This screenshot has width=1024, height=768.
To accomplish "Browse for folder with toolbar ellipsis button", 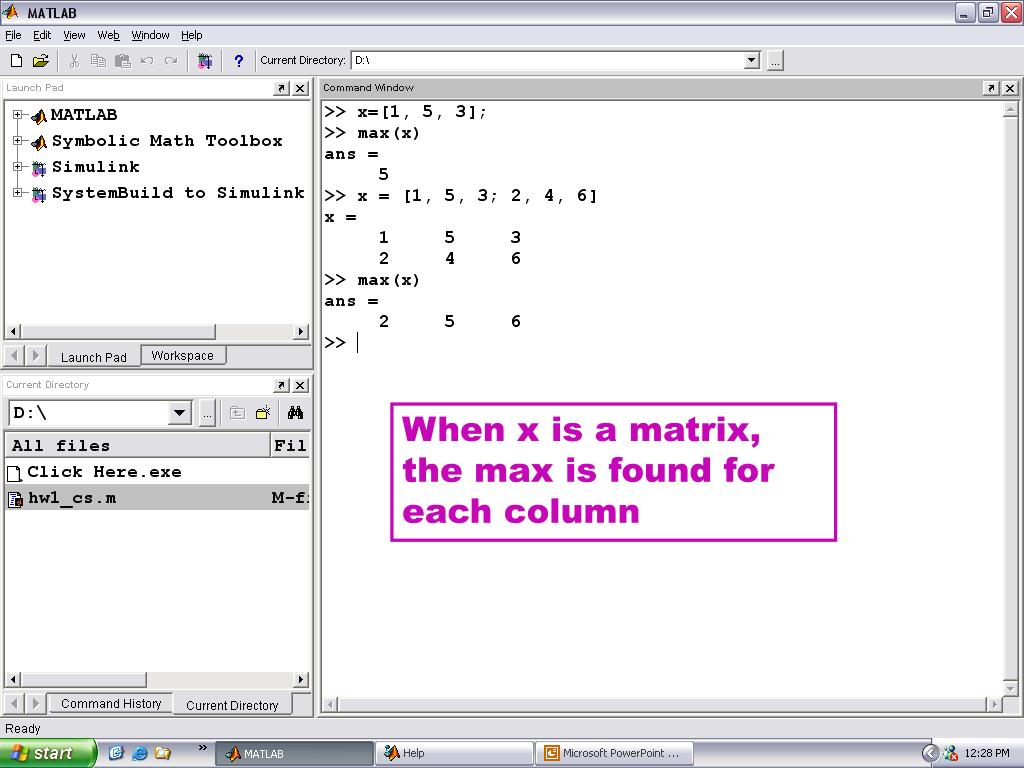I will pyautogui.click(x=775, y=61).
